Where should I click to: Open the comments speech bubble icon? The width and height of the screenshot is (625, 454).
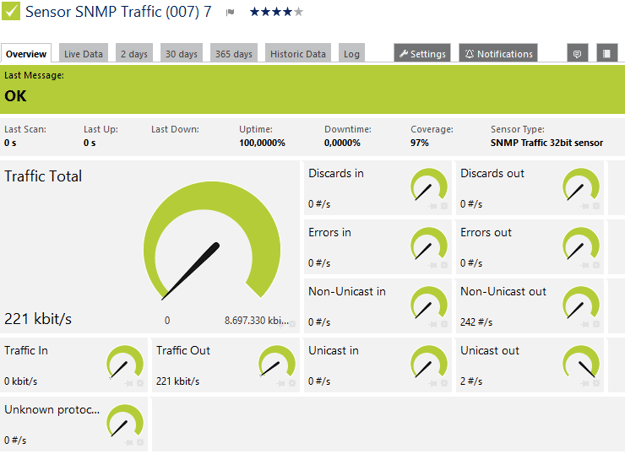pyautogui.click(x=577, y=53)
